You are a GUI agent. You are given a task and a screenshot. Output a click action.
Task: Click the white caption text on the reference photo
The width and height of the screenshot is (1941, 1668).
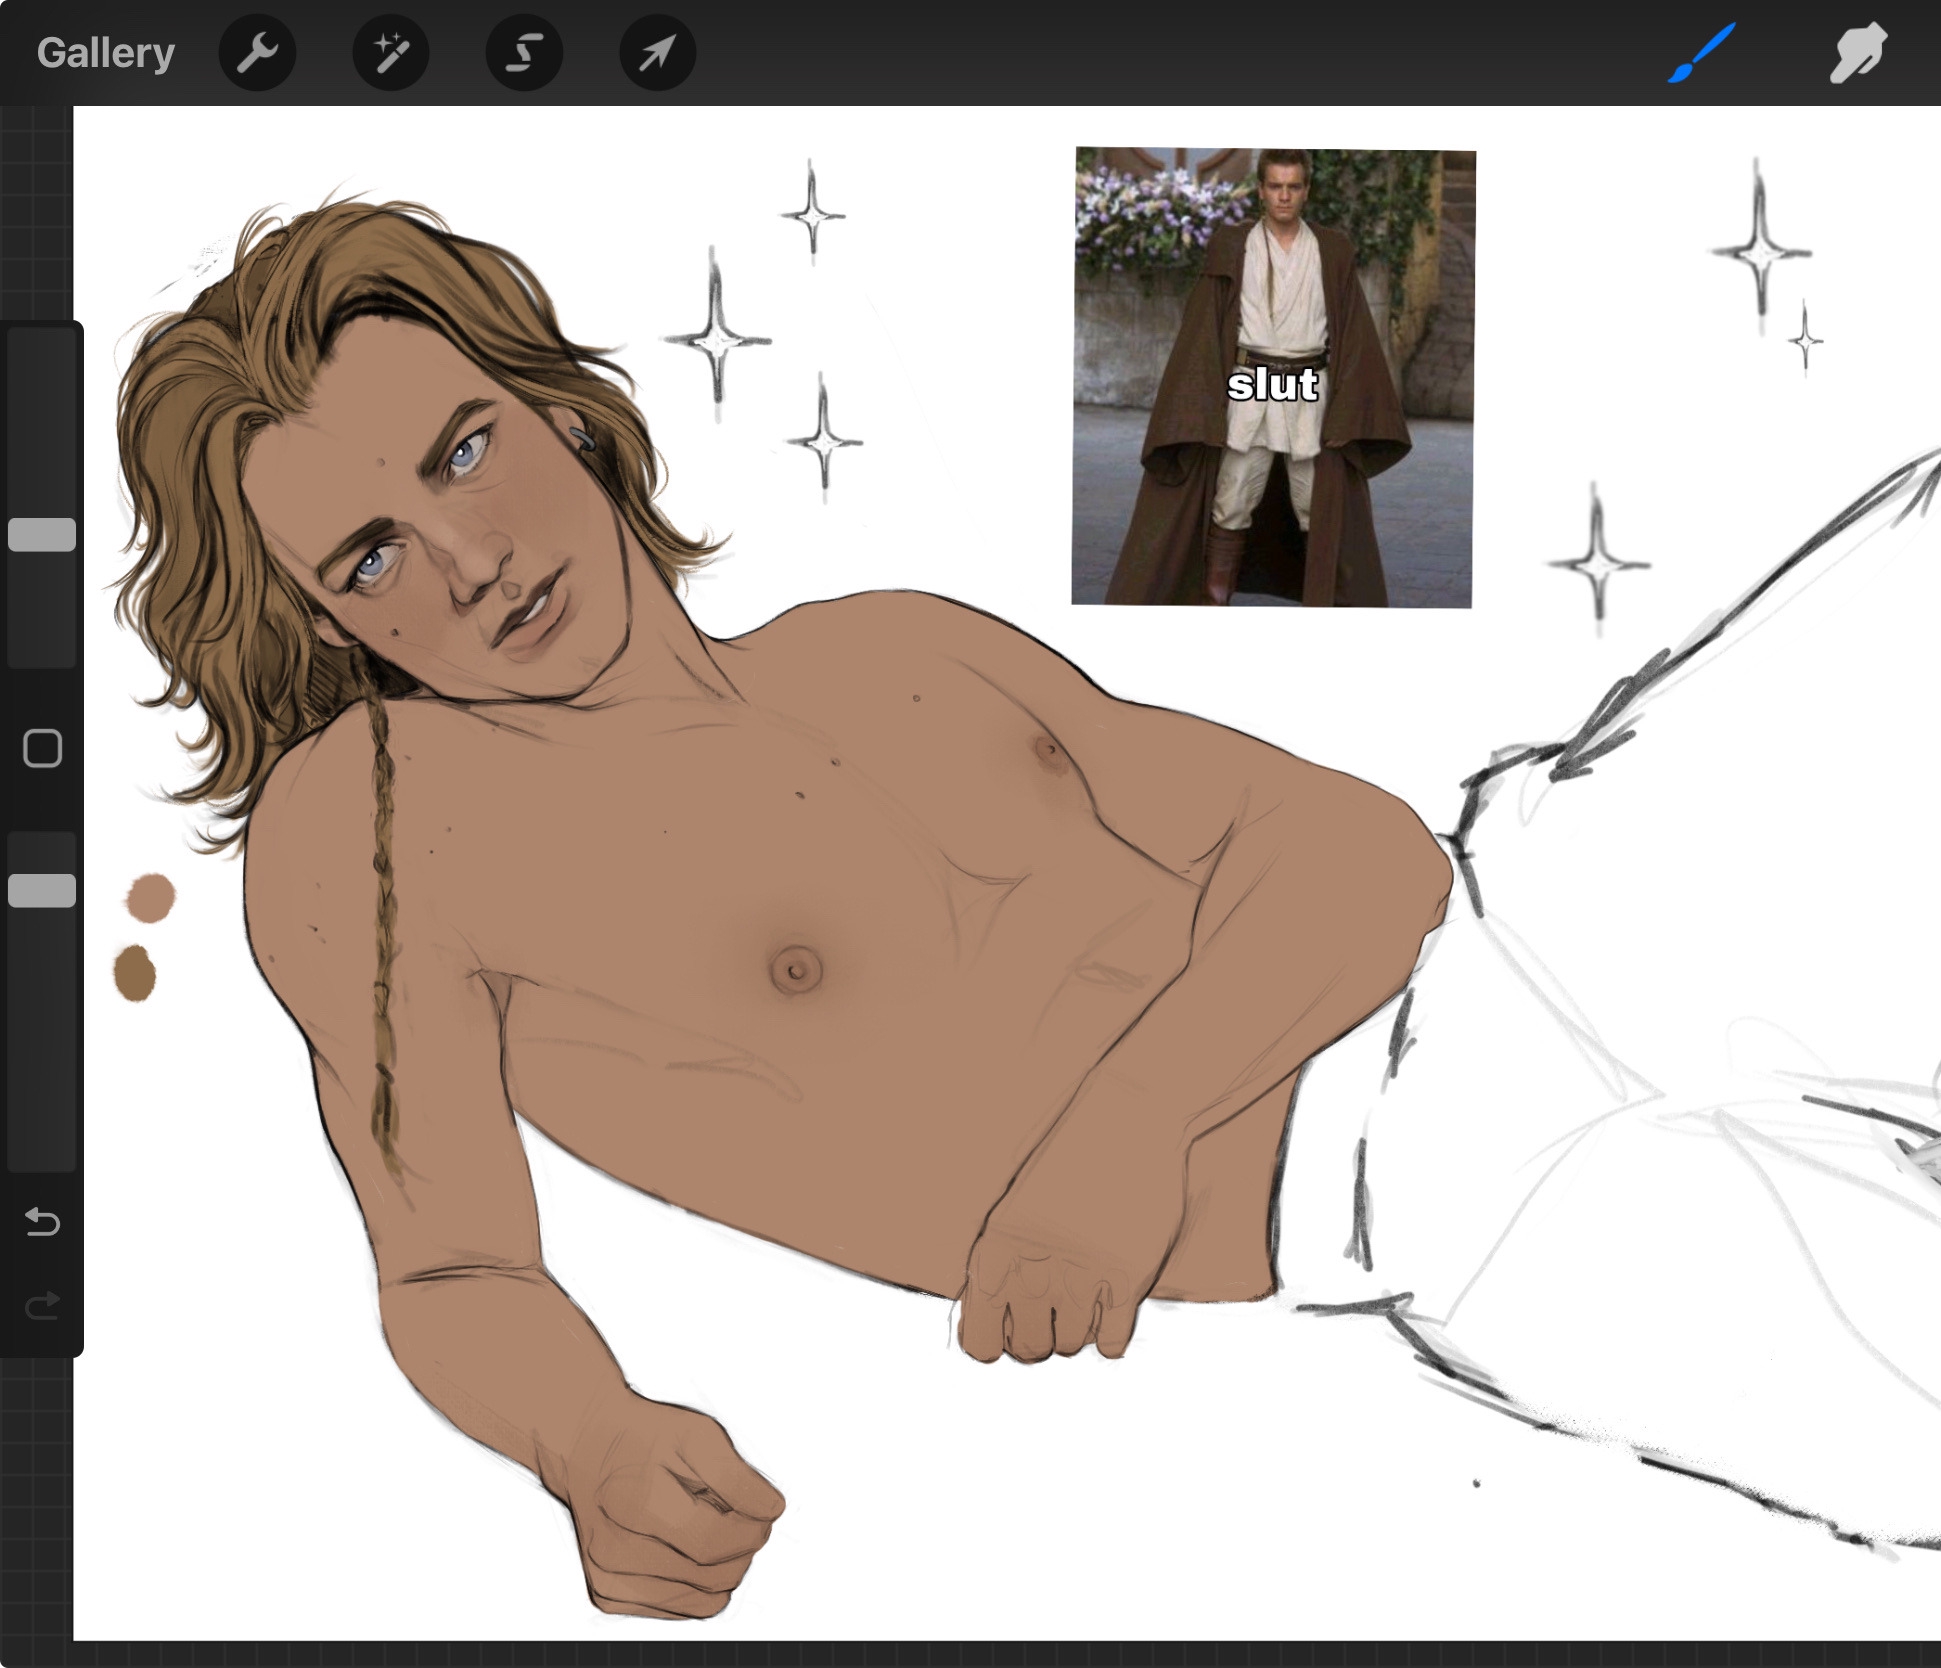[1272, 385]
